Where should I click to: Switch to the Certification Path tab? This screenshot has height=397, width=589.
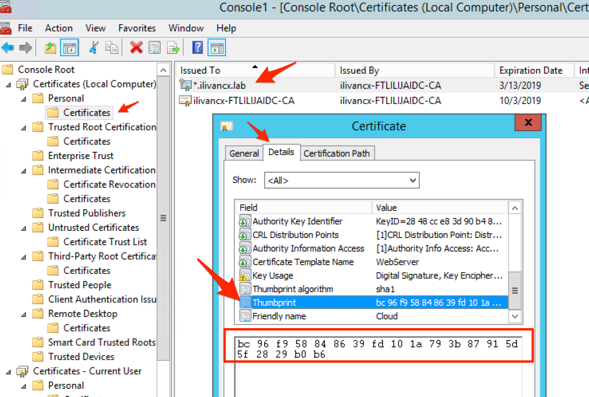pos(337,153)
